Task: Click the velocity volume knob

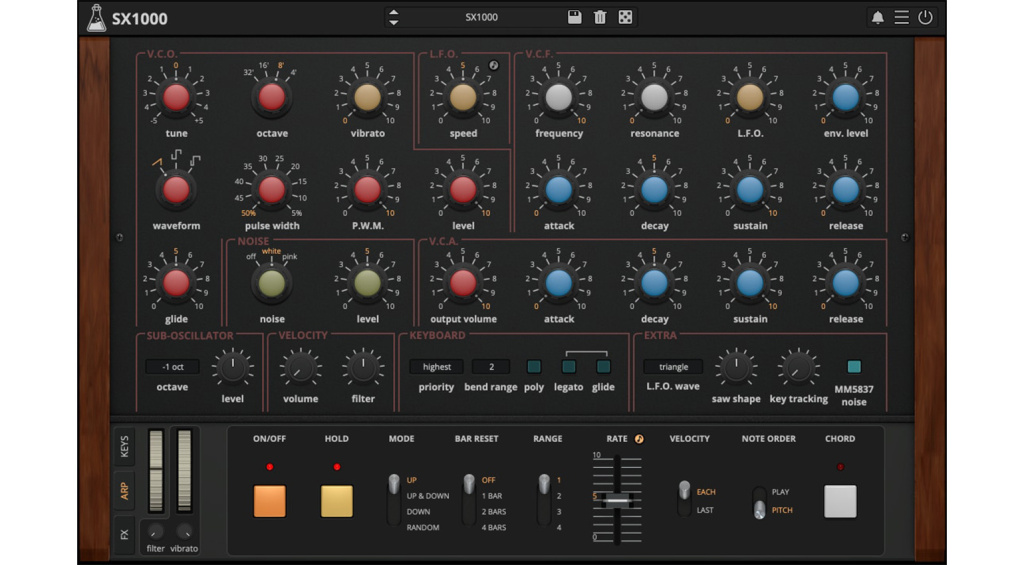Action: pyautogui.click(x=300, y=367)
